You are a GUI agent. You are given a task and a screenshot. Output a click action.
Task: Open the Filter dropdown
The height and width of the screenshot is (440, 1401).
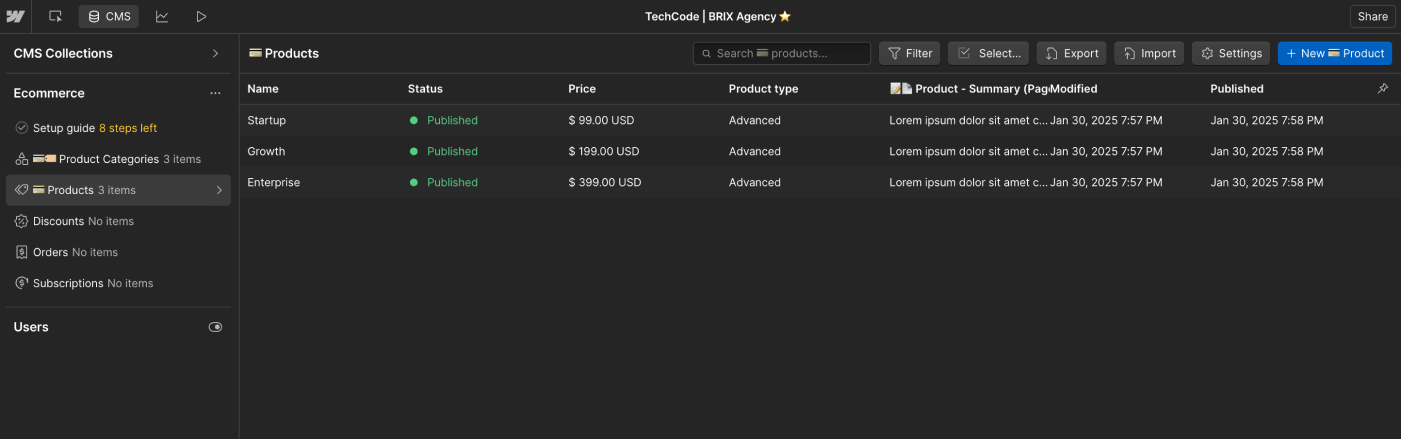pos(909,53)
